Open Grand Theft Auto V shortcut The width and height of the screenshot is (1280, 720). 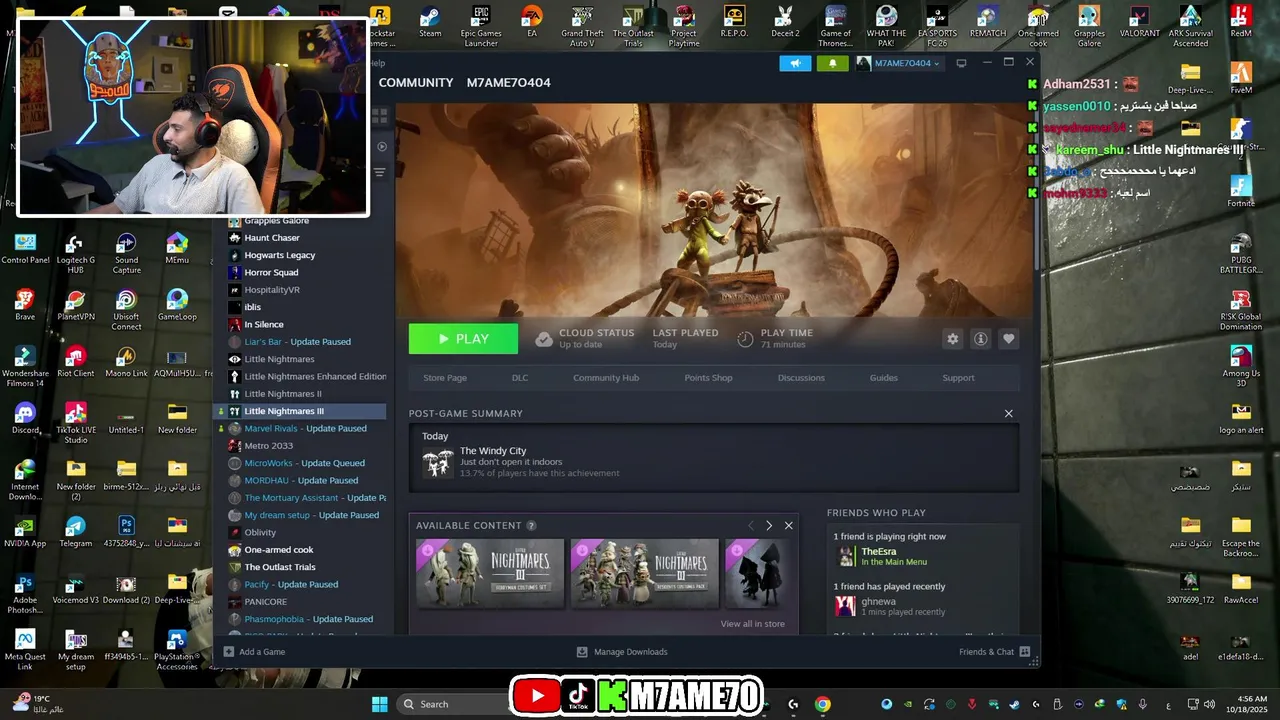(x=582, y=27)
